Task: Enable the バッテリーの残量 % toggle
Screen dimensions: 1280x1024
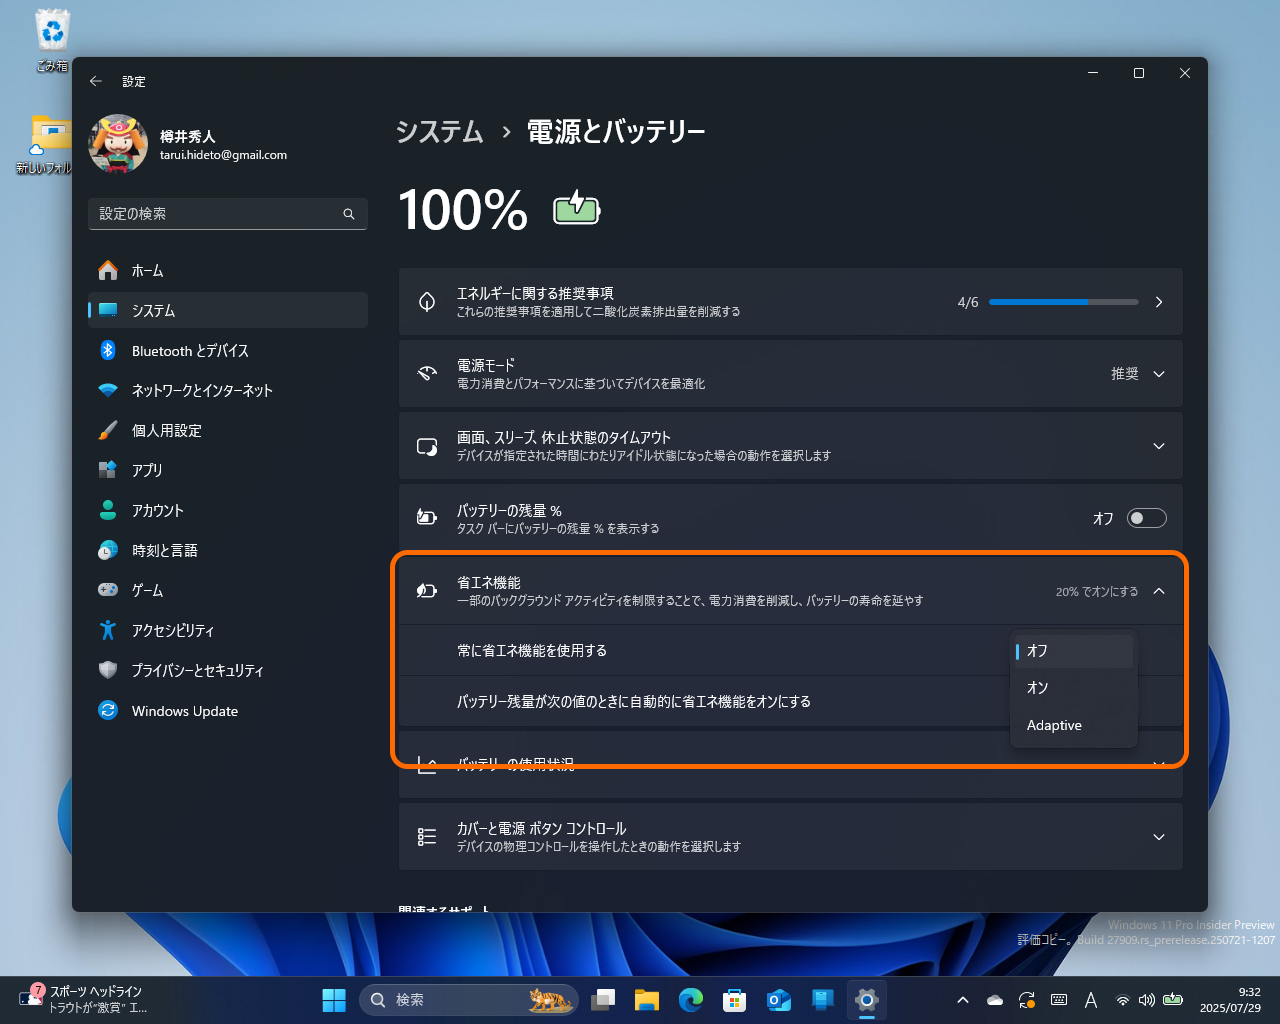Action: tap(1146, 518)
